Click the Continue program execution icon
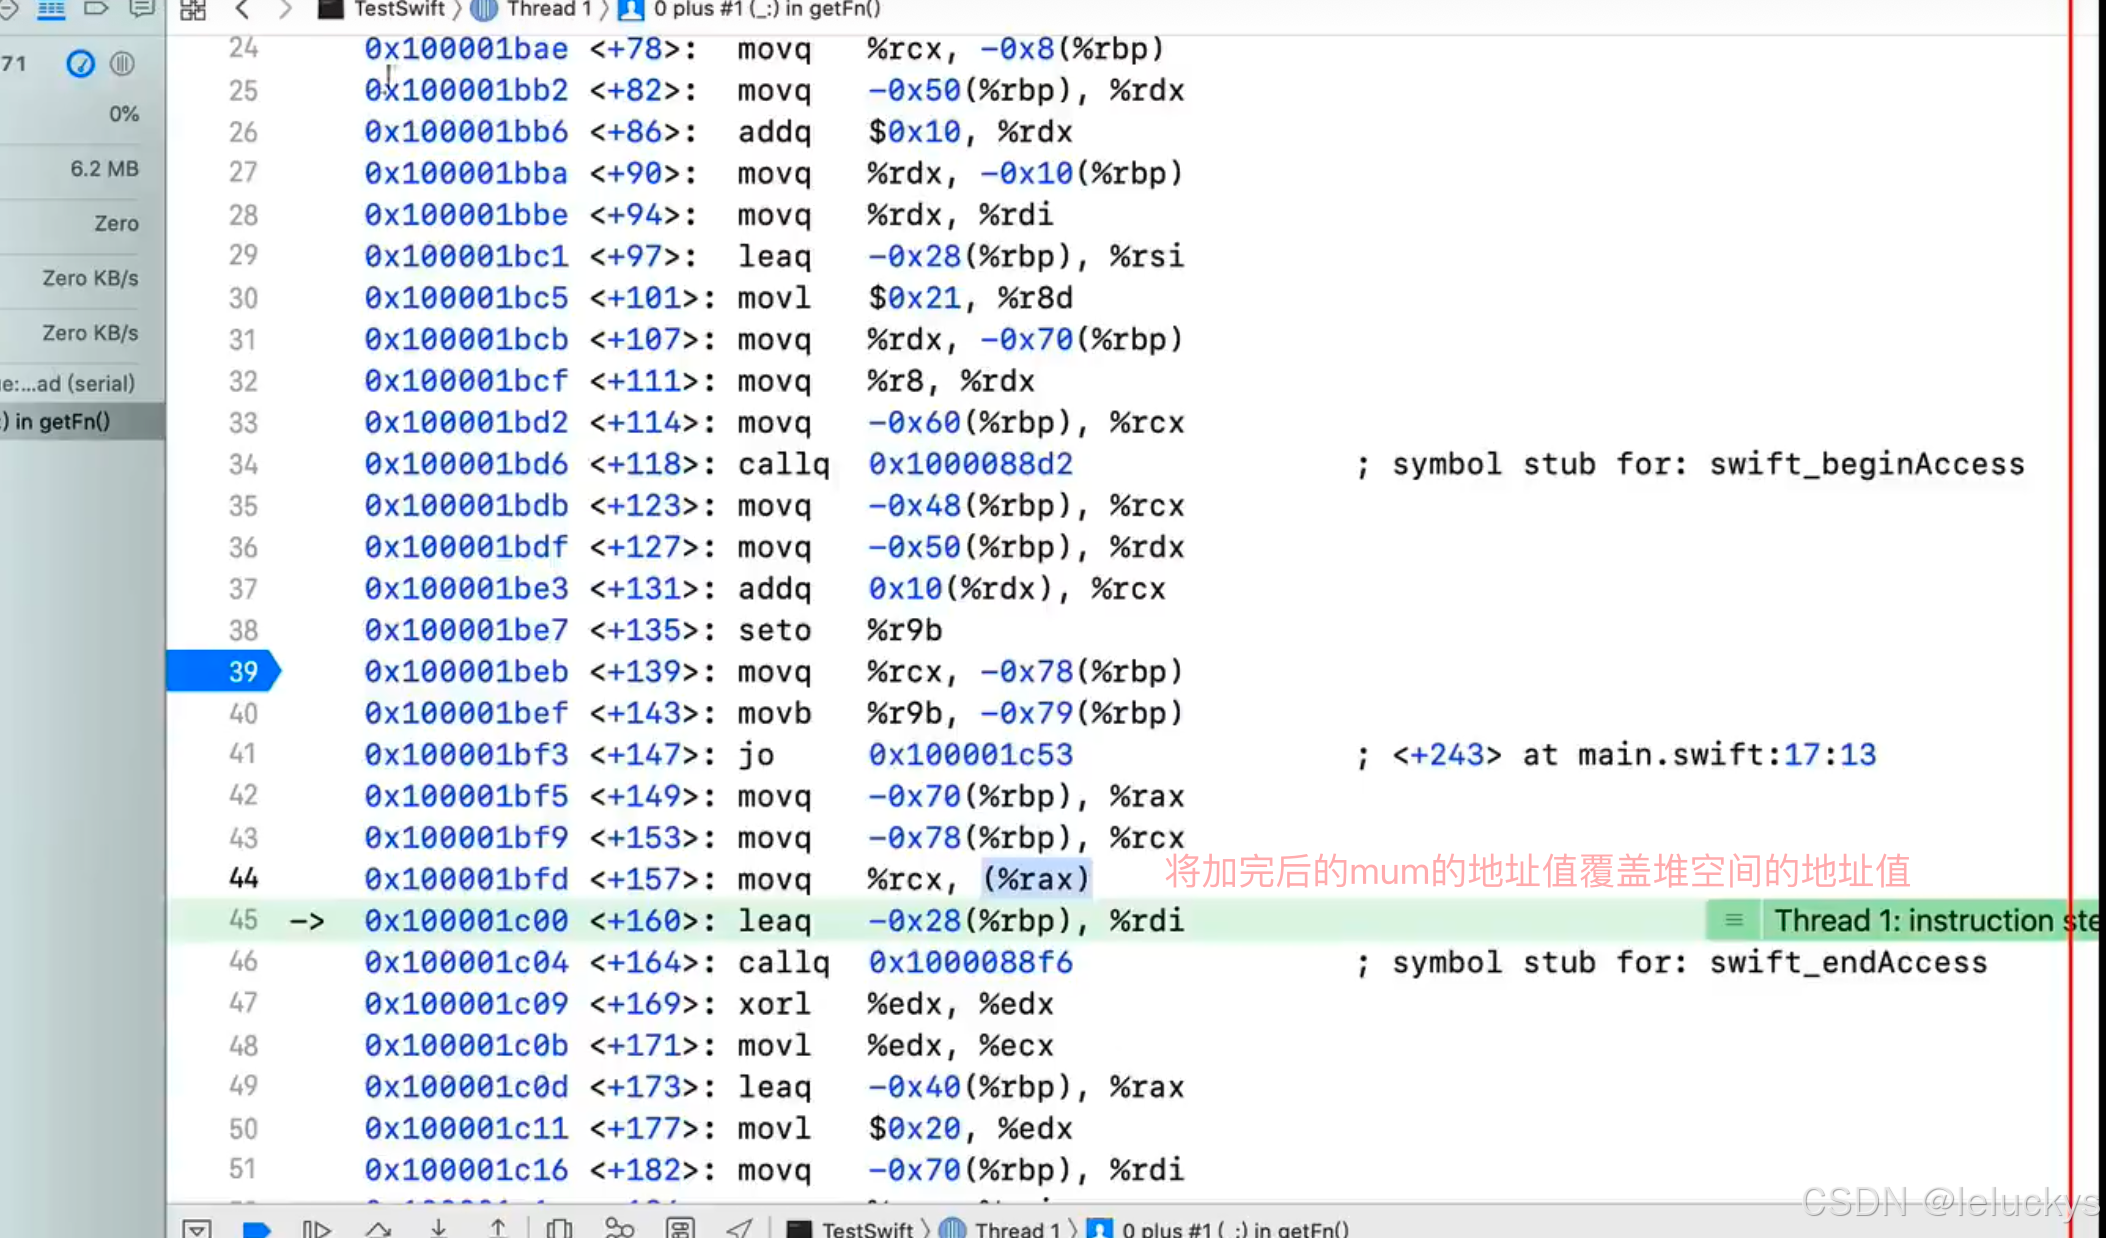The width and height of the screenshot is (2106, 1238). [316, 1228]
